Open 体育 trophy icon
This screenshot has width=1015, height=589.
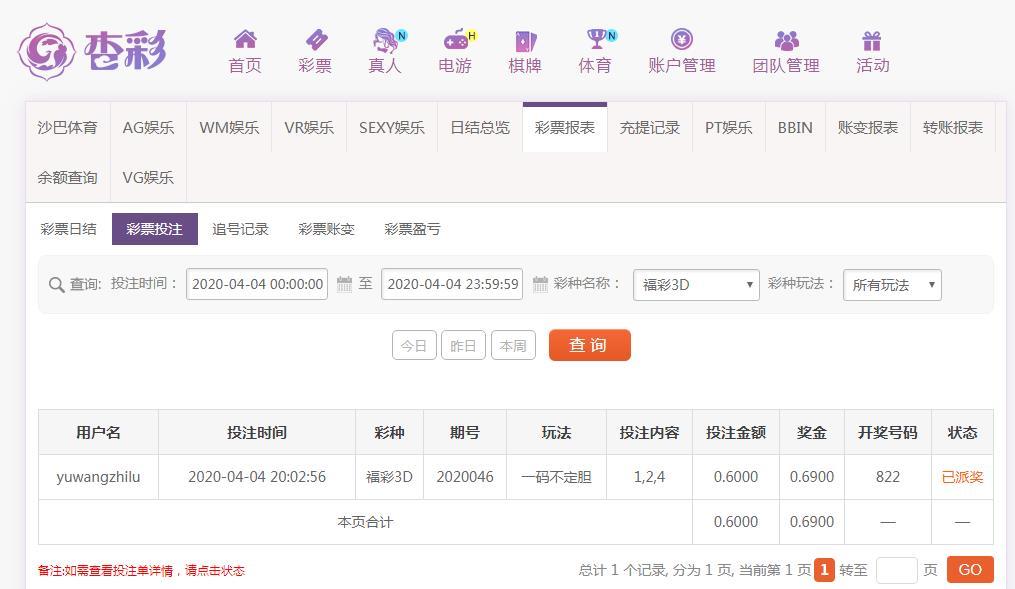pyautogui.click(x=596, y=39)
